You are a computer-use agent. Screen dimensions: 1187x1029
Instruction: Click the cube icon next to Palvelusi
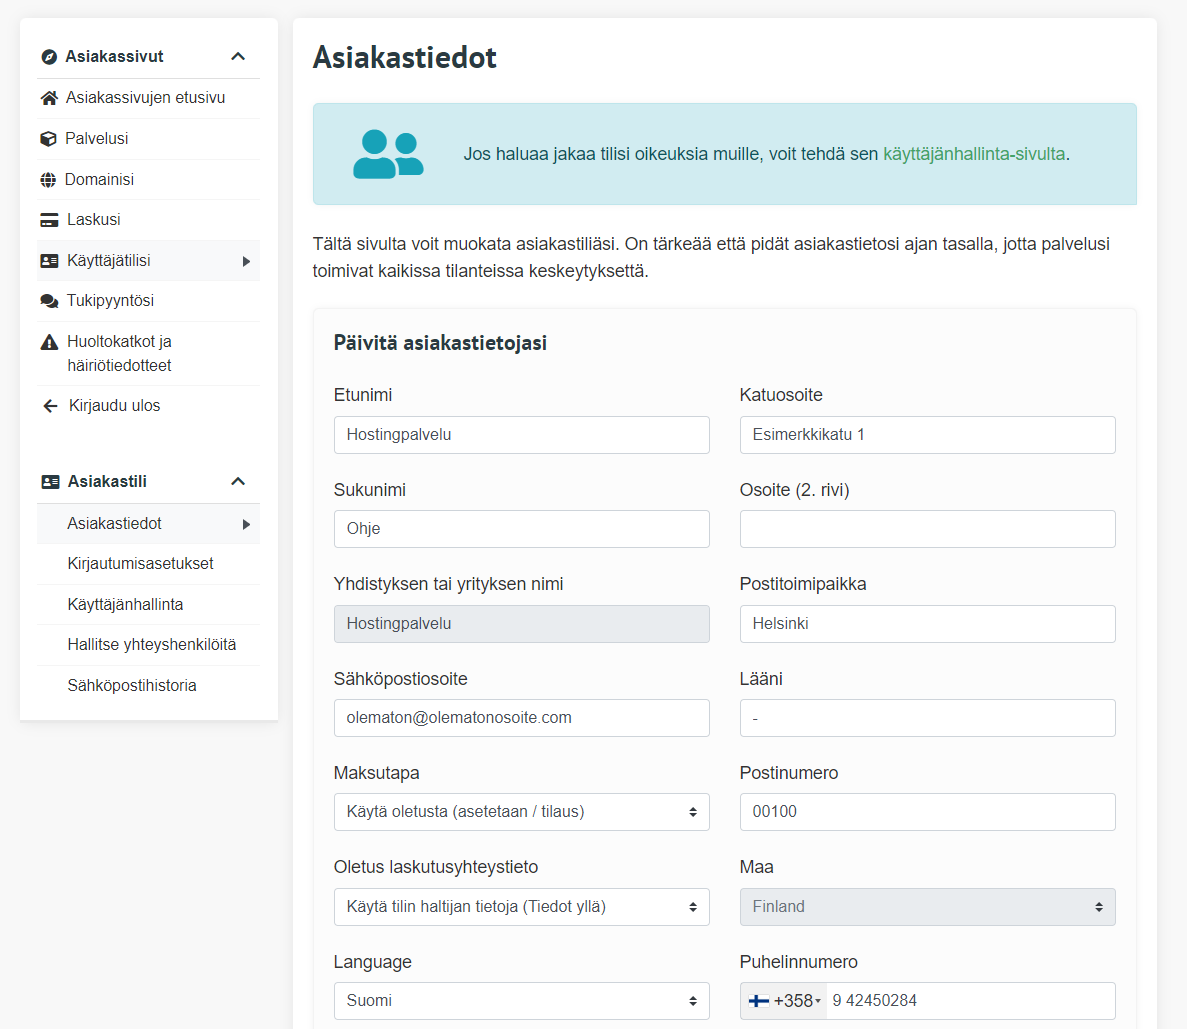pos(48,139)
